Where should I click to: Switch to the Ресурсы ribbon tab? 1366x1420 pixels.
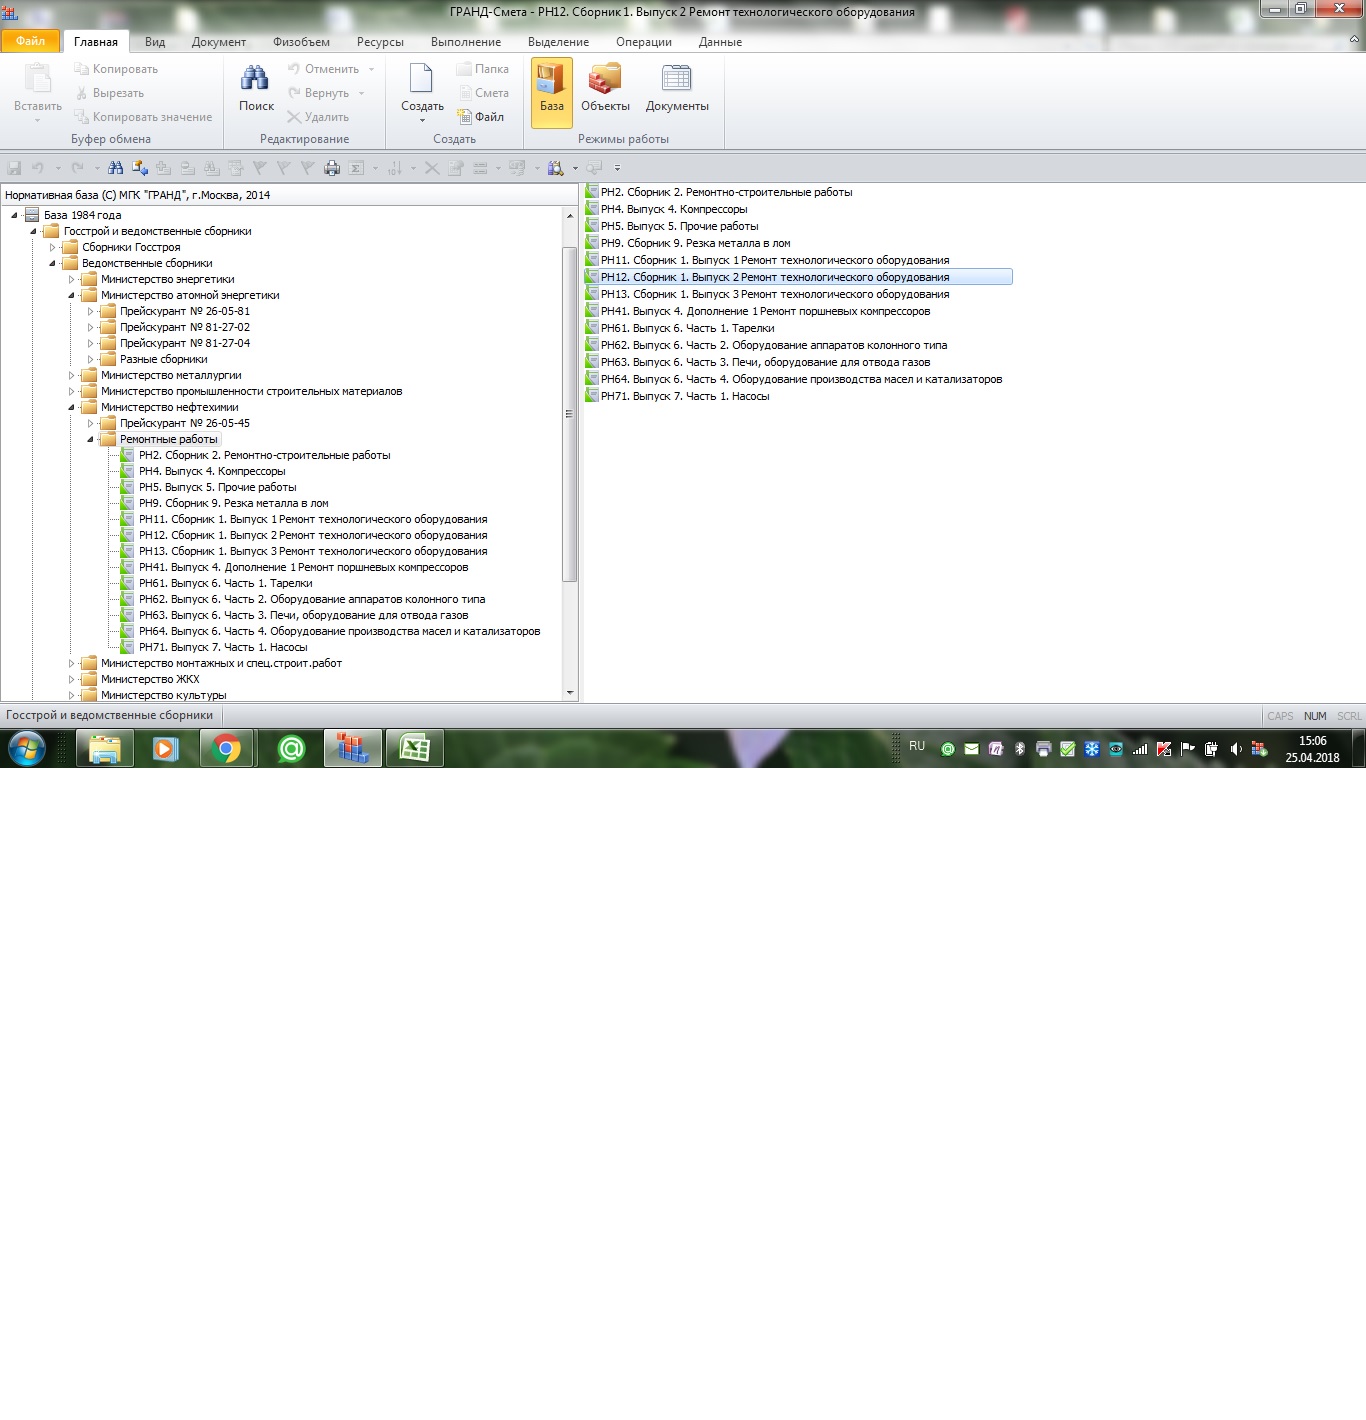click(x=380, y=42)
